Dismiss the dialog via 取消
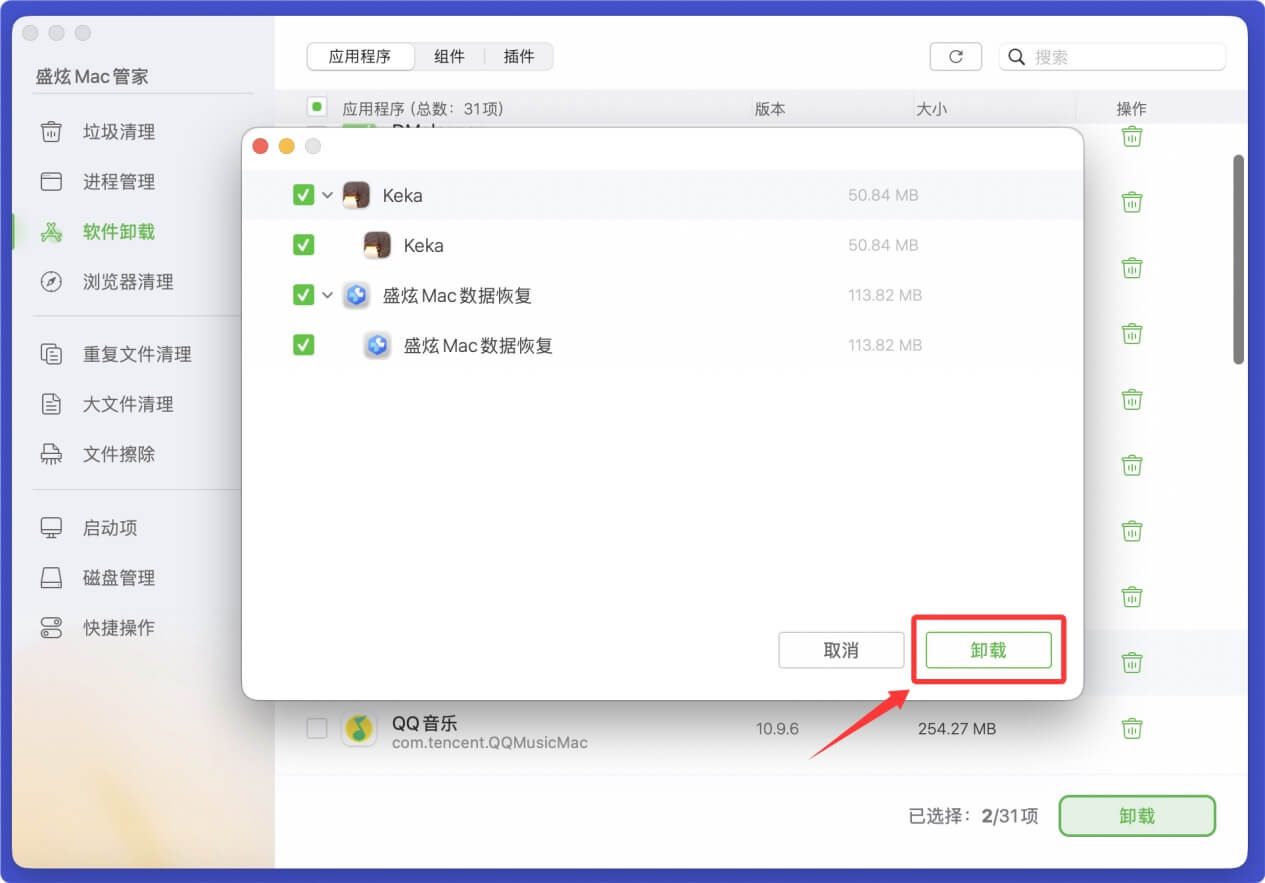The height and width of the screenshot is (883, 1265). click(841, 650)
